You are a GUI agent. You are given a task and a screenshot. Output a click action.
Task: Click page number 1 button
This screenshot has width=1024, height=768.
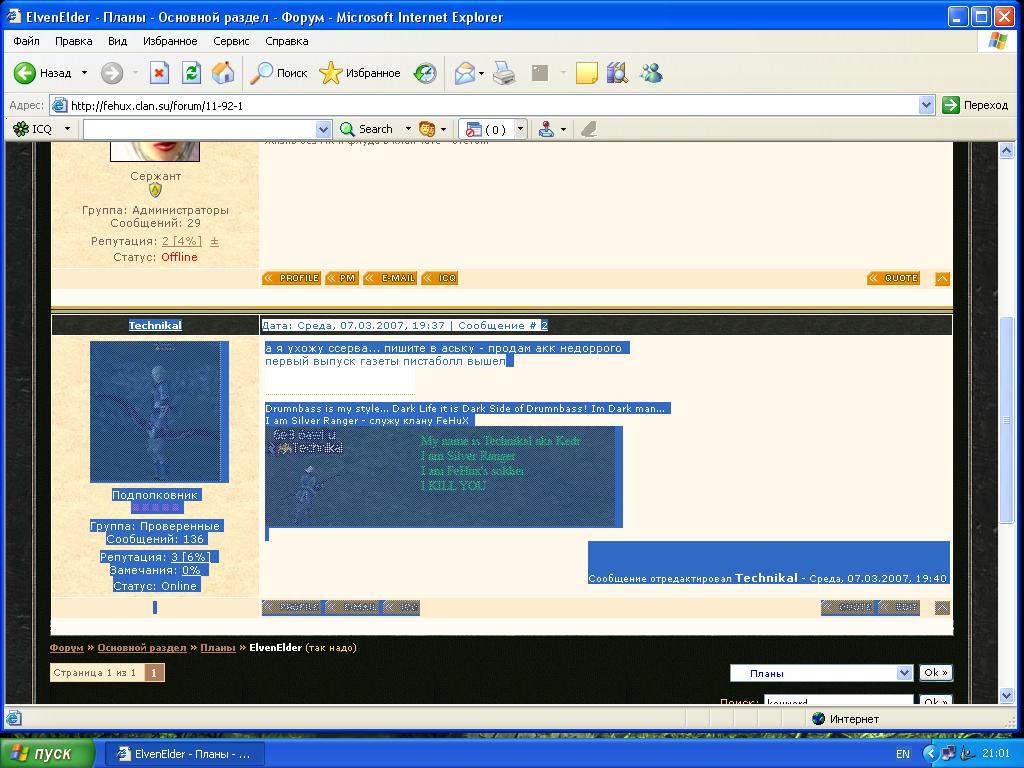pyautogui.click(x=154, y=673)
